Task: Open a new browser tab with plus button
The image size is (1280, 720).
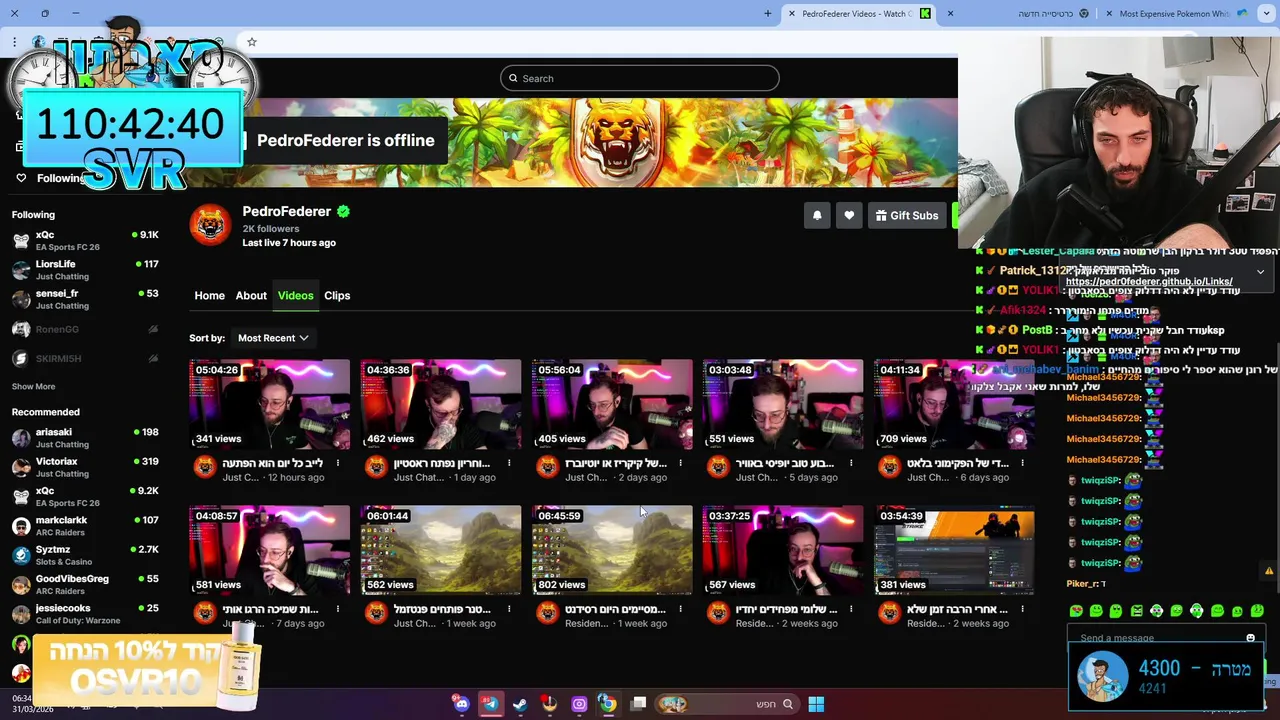Action: click(768, 14)
